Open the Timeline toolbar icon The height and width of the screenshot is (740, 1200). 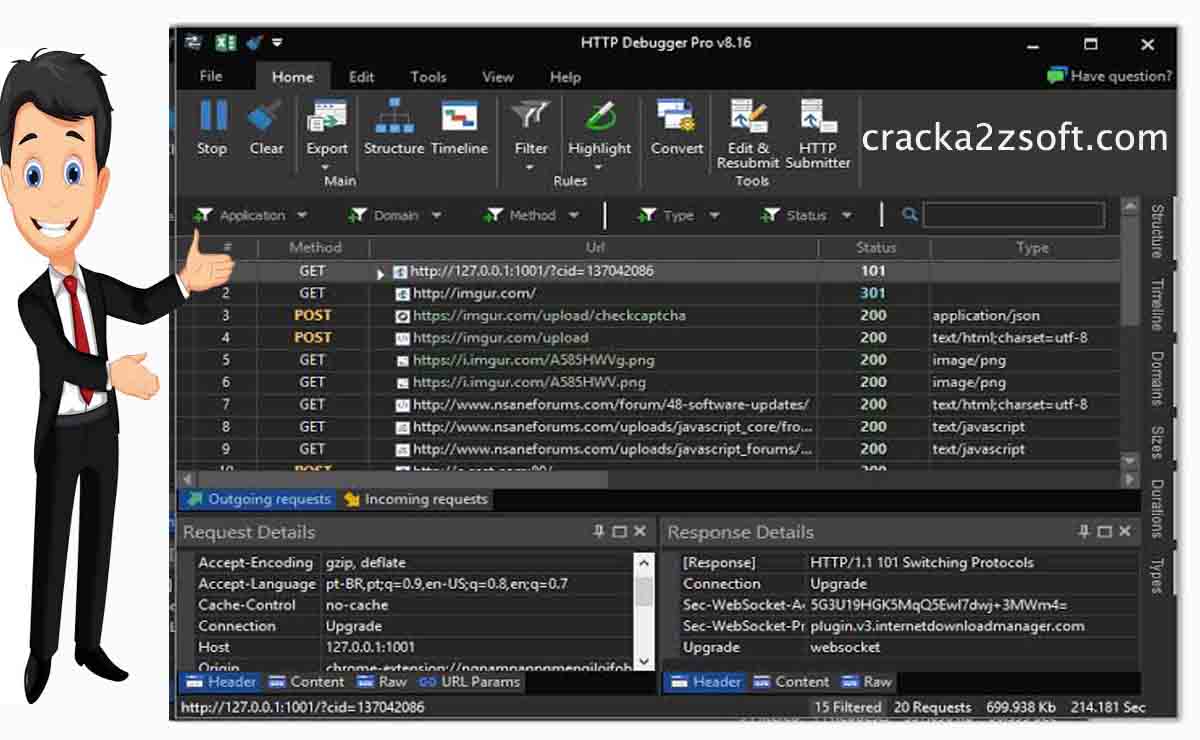pos(459,115)
